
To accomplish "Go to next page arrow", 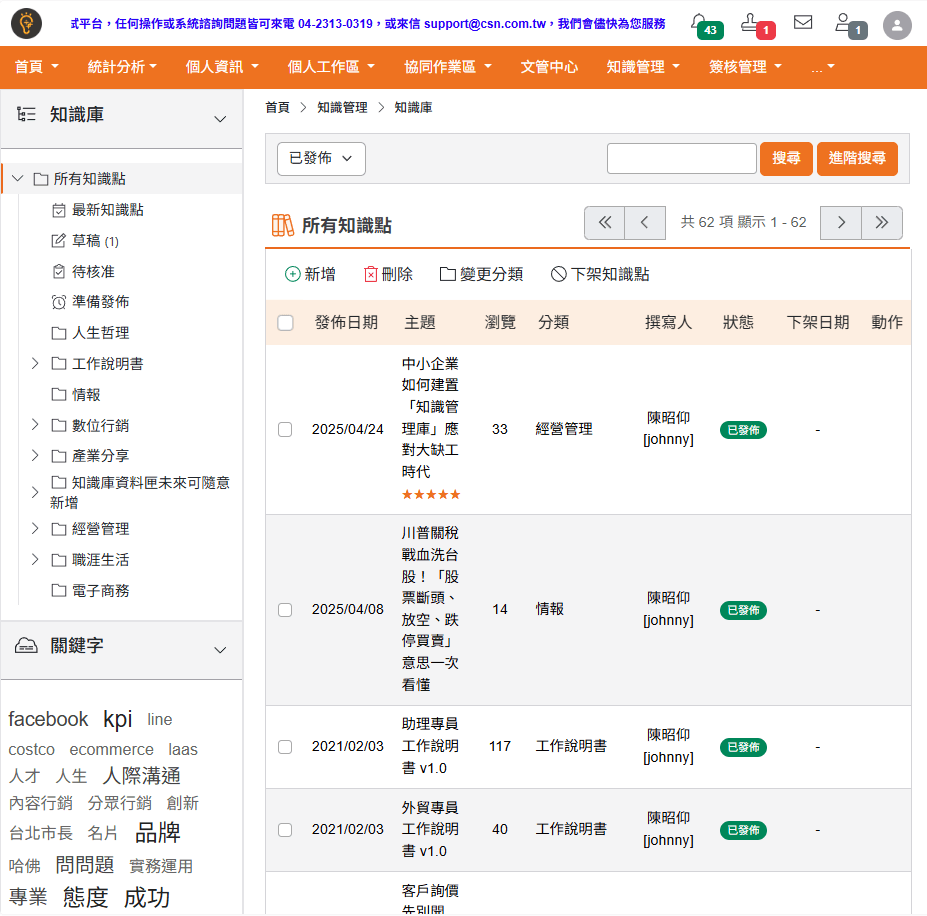I will [841, 223].
